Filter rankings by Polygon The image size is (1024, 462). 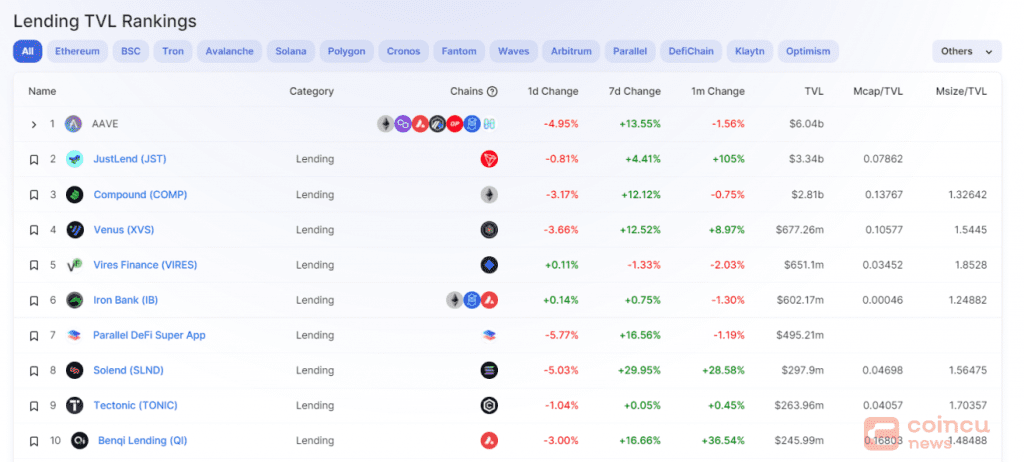(347, 51)
